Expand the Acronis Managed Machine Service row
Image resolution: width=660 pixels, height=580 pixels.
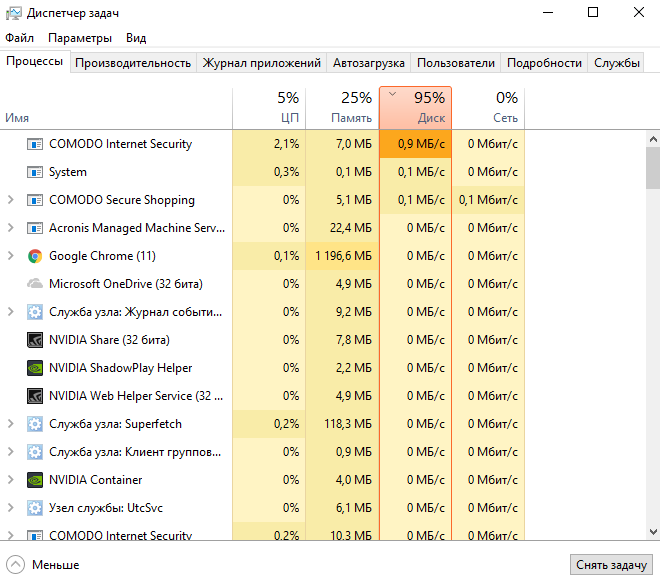11,228
